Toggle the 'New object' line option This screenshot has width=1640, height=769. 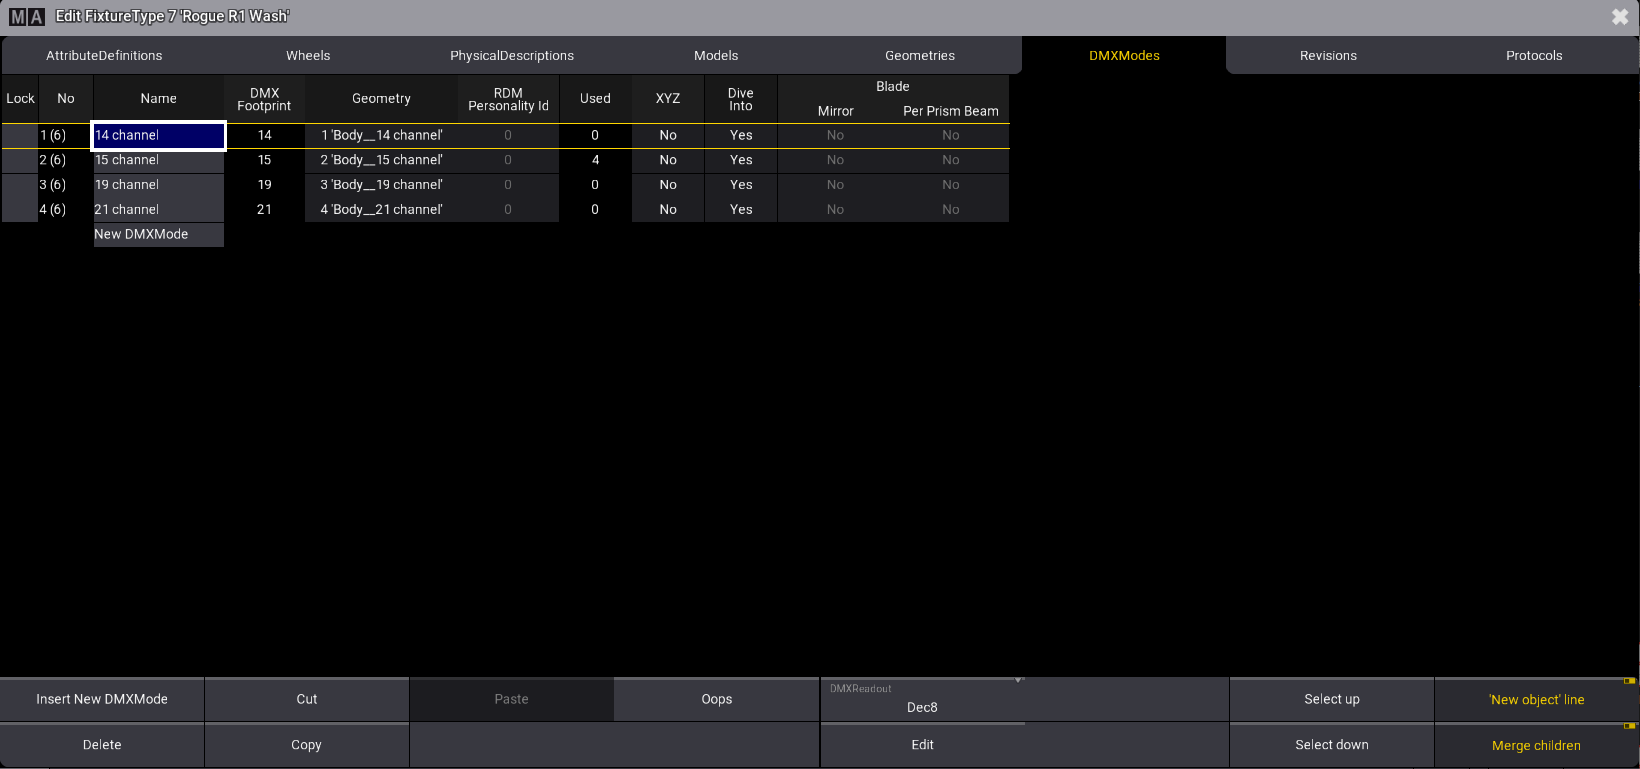click(x=1536, y=700)
